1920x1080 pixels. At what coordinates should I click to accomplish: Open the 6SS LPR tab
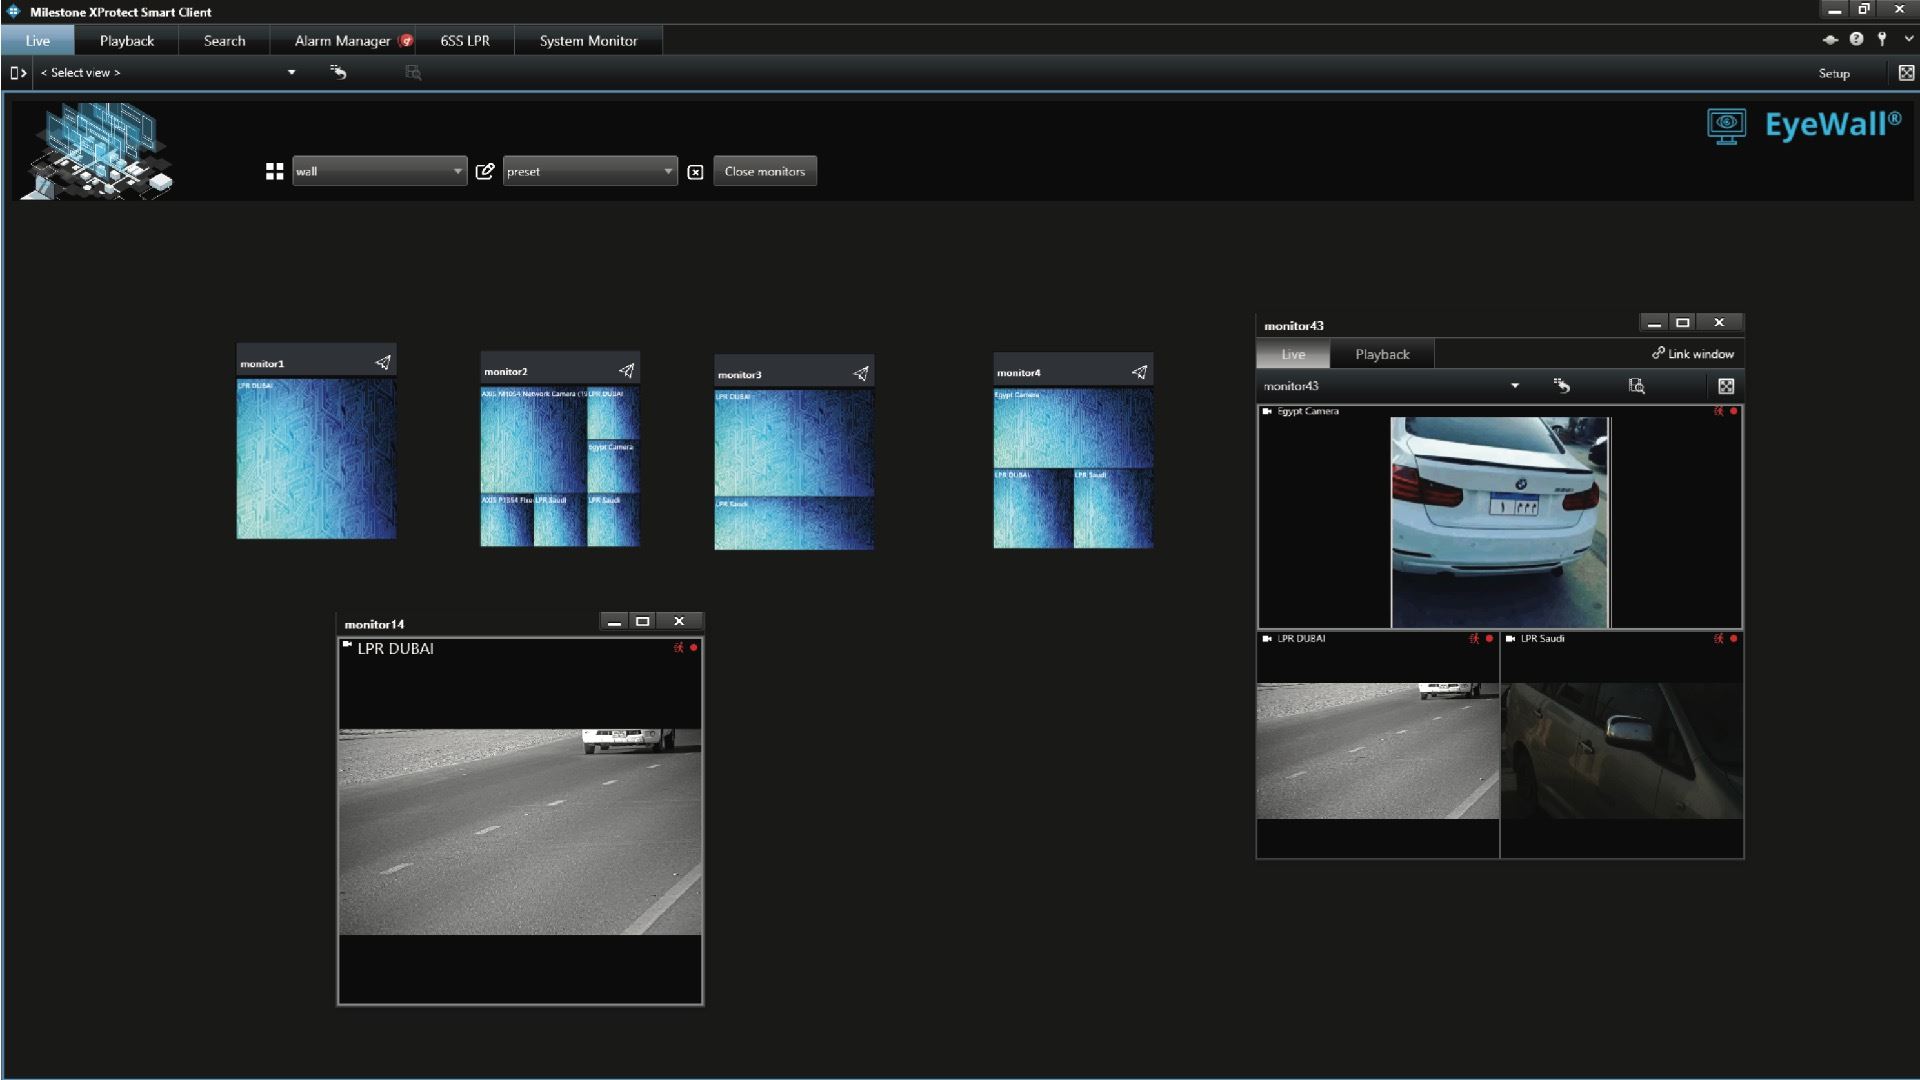[465, 41]
